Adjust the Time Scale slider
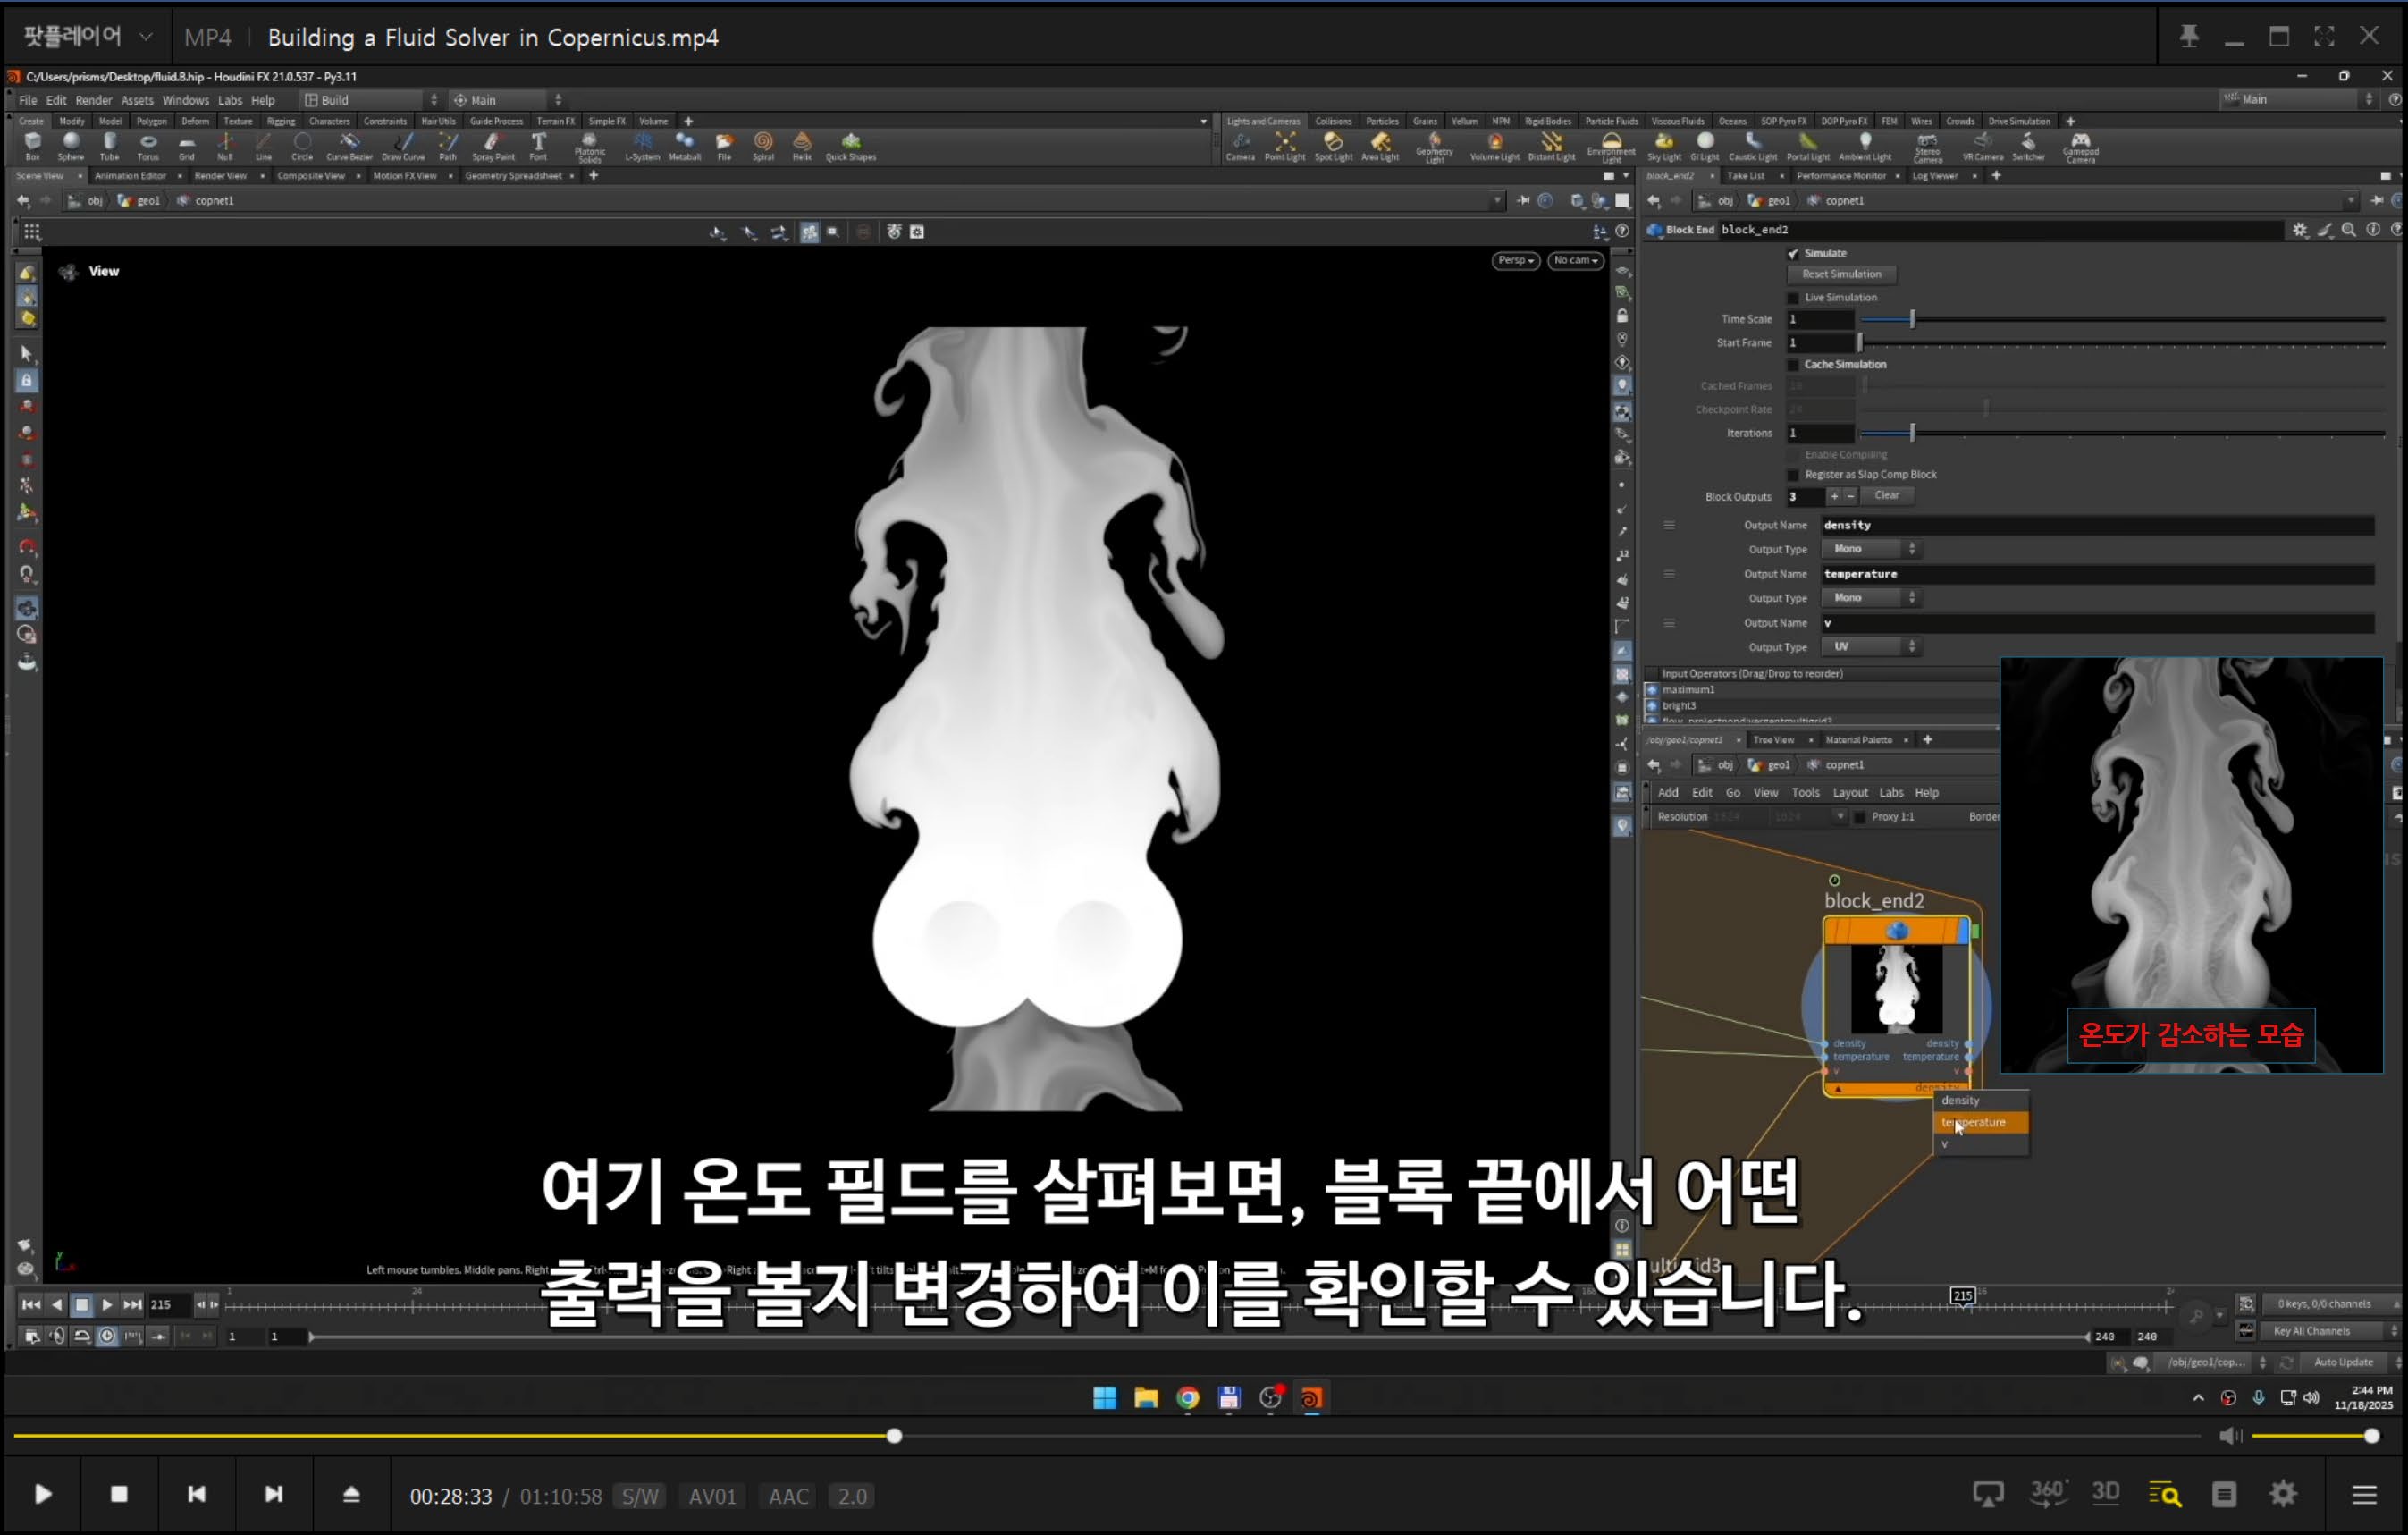Image resolution: width=2408 pixels, height=1535 pixels. (2123, 320)
